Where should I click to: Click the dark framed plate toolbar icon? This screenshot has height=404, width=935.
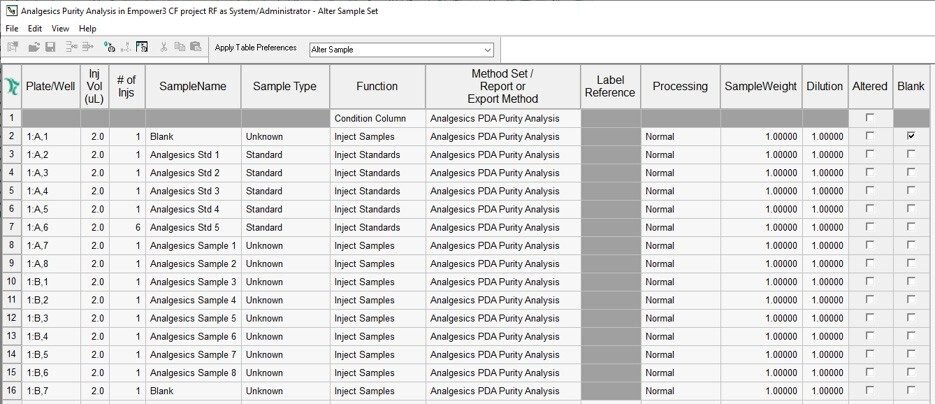coord(142,47)
